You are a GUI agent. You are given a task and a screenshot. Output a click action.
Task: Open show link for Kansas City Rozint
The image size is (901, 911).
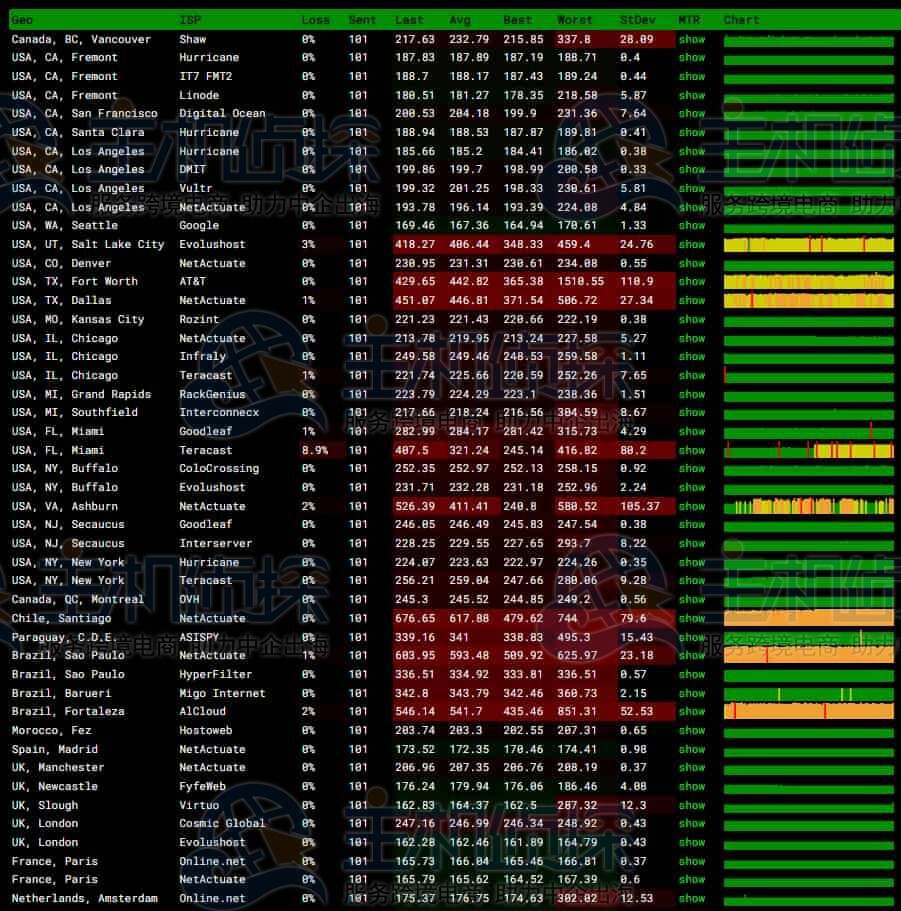pos(691,319)
